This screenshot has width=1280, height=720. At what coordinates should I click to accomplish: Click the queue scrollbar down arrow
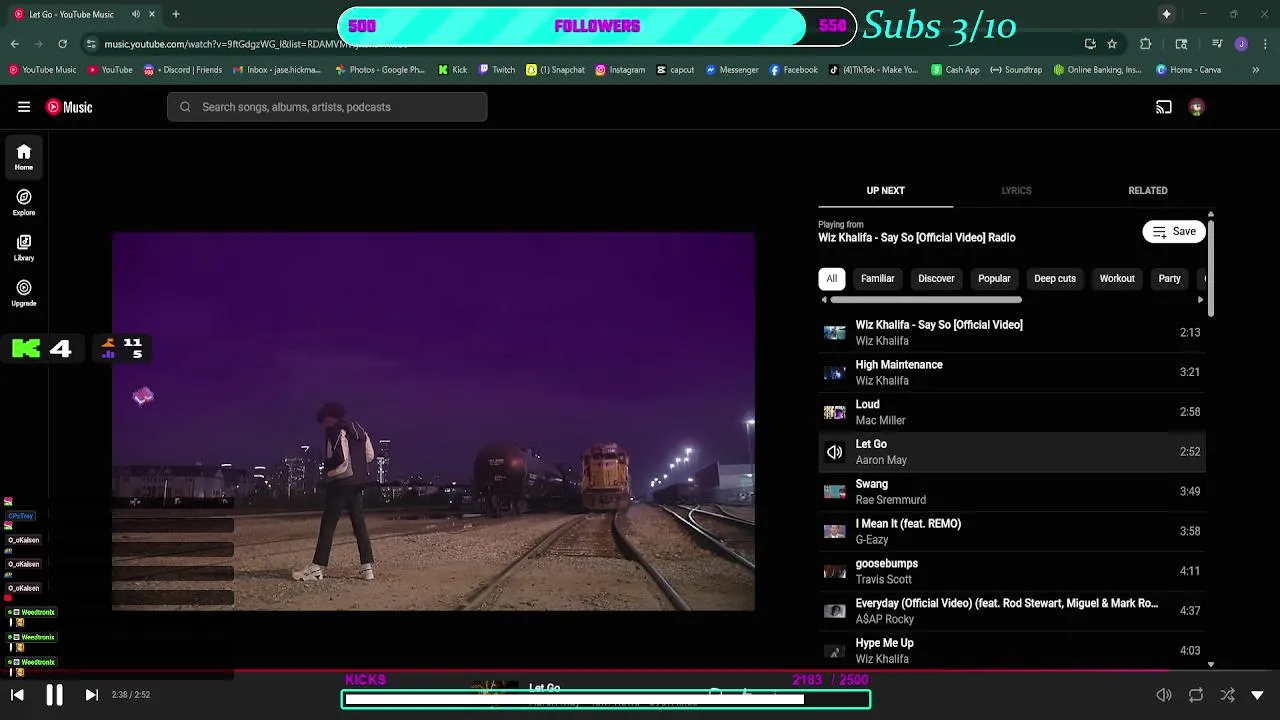coord(1210,664)
